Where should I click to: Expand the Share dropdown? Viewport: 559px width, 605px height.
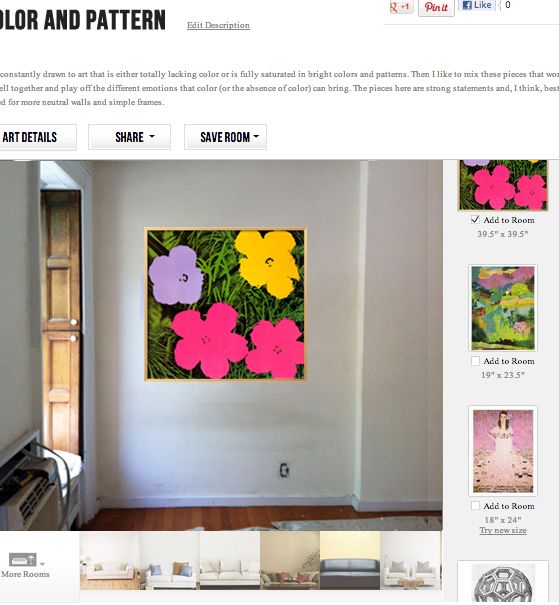coord(129,137)
